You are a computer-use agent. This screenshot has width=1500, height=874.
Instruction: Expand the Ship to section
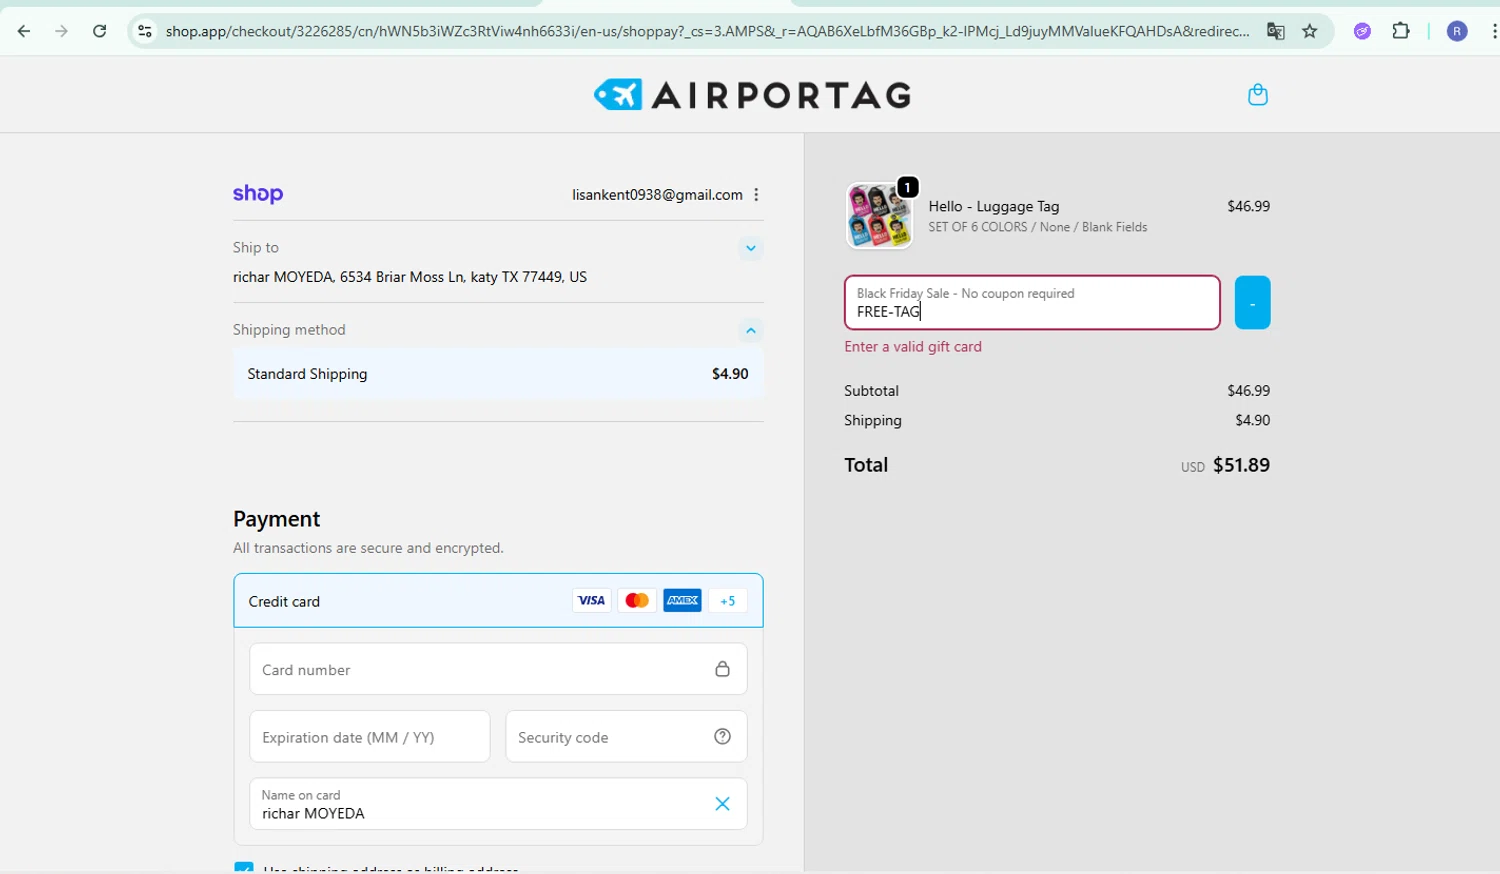(751, 248)
